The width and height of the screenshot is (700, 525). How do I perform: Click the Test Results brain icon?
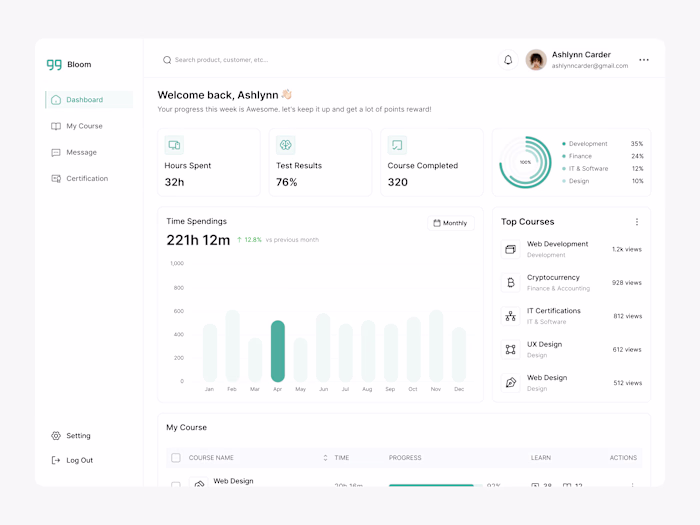(x=286, y=145)
